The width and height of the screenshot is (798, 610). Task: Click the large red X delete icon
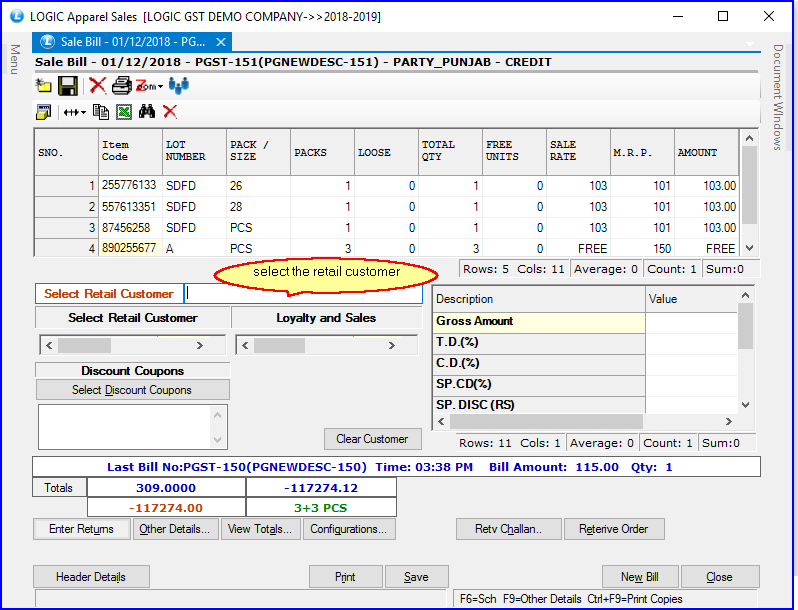(97, 85)
